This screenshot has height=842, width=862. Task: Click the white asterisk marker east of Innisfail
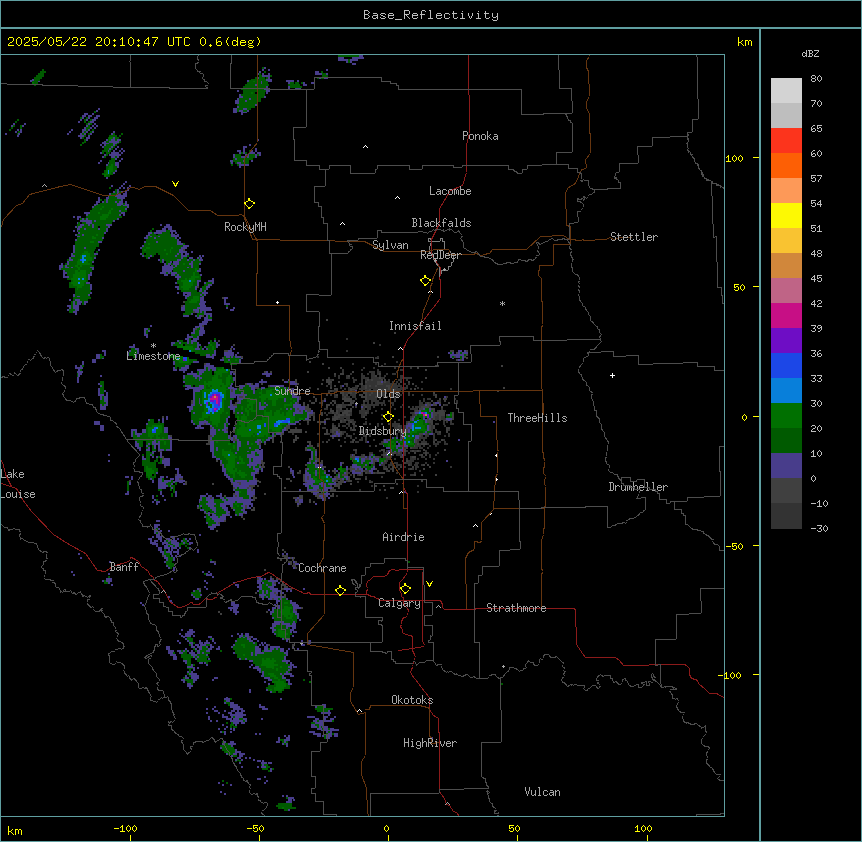tap(502, 303)
